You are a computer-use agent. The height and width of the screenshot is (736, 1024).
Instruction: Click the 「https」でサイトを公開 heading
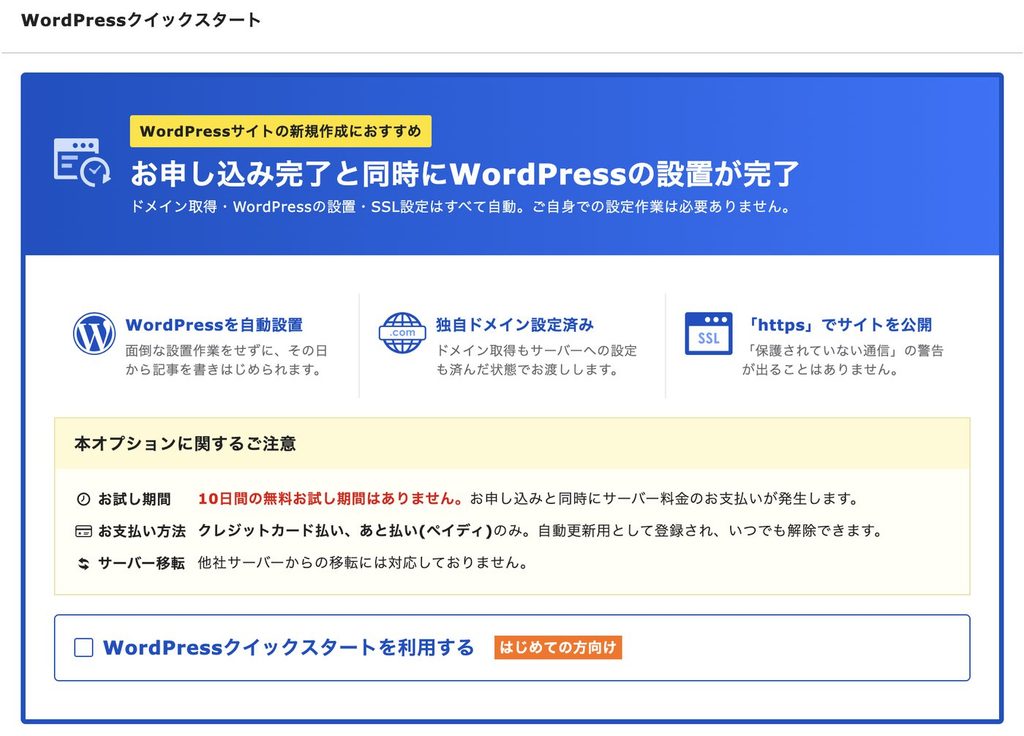(x=839, y=325)
